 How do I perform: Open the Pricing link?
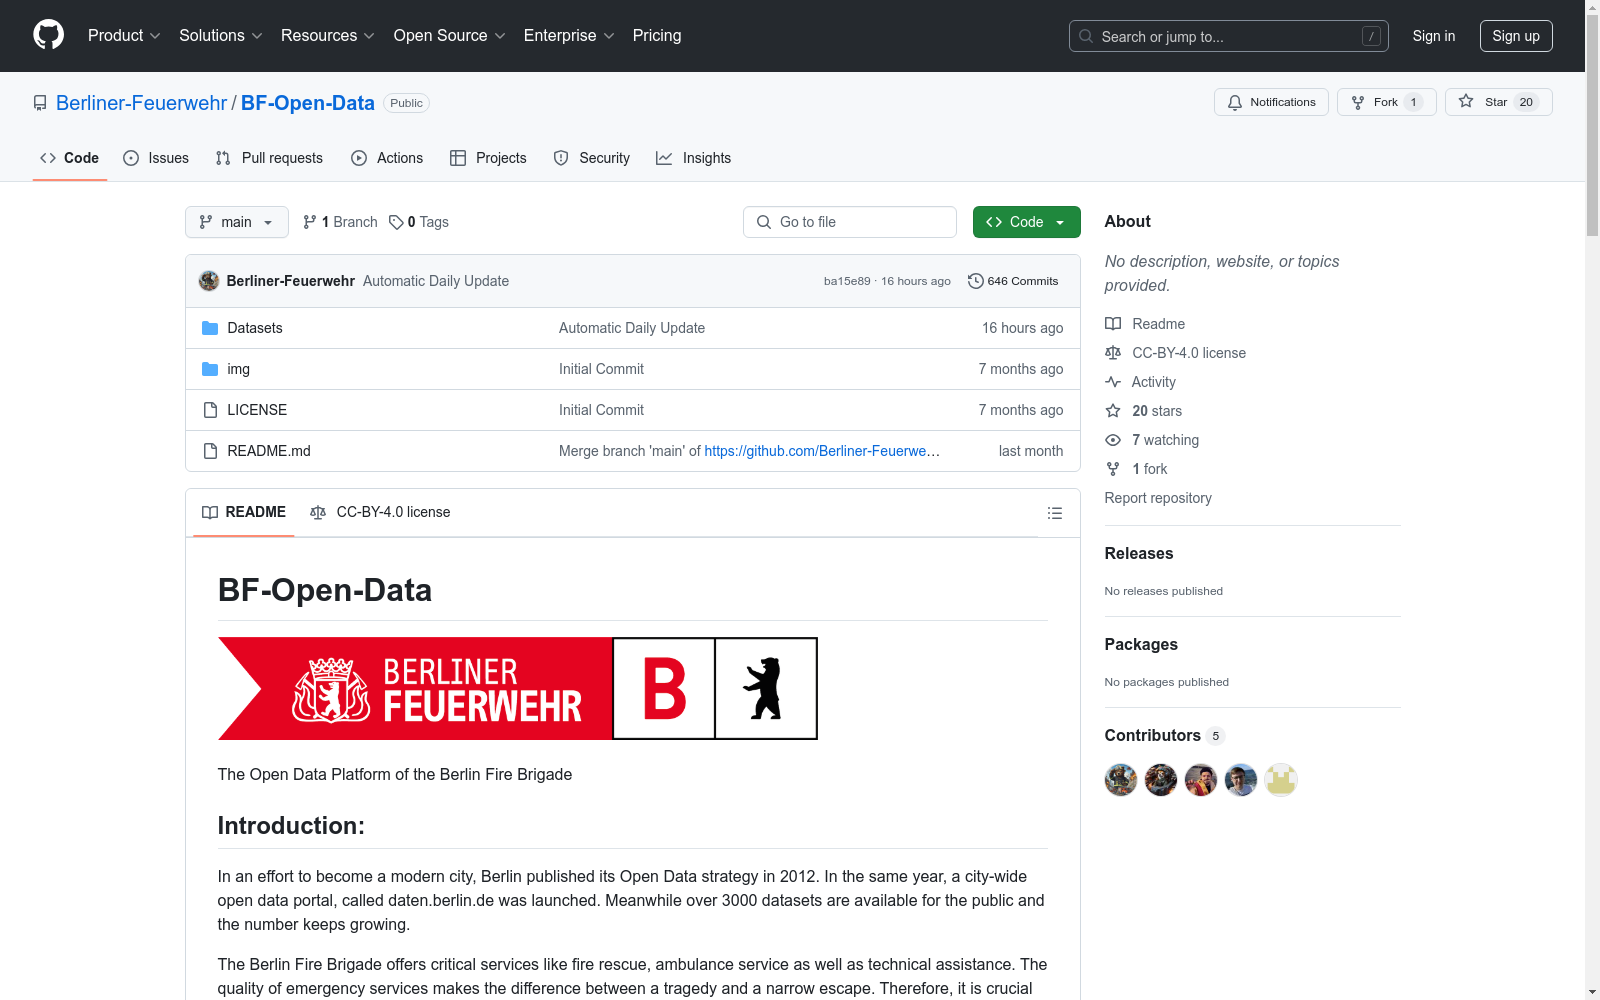click(657, 36)
